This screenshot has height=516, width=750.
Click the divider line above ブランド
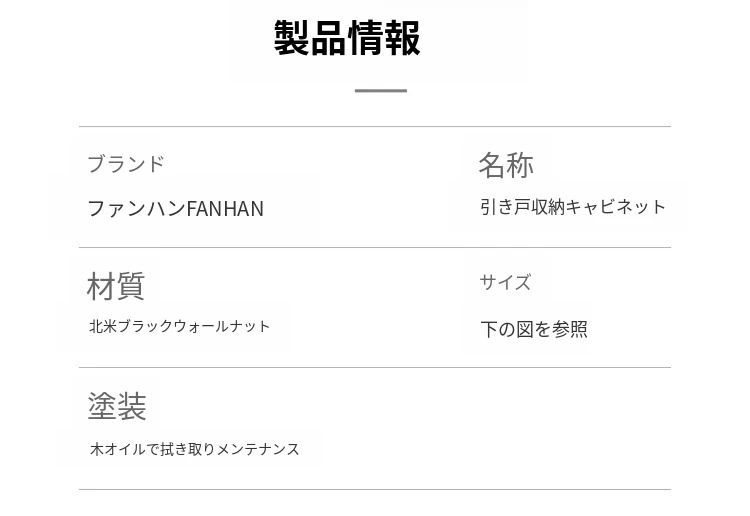375,127
